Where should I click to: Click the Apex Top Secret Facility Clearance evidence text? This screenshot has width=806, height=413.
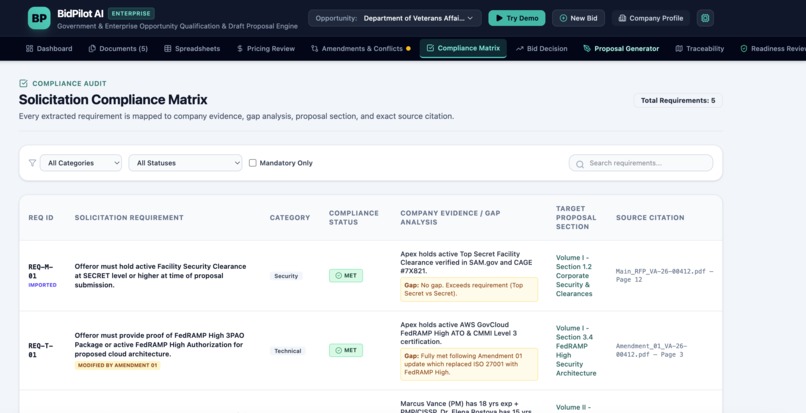pos(466,262)
